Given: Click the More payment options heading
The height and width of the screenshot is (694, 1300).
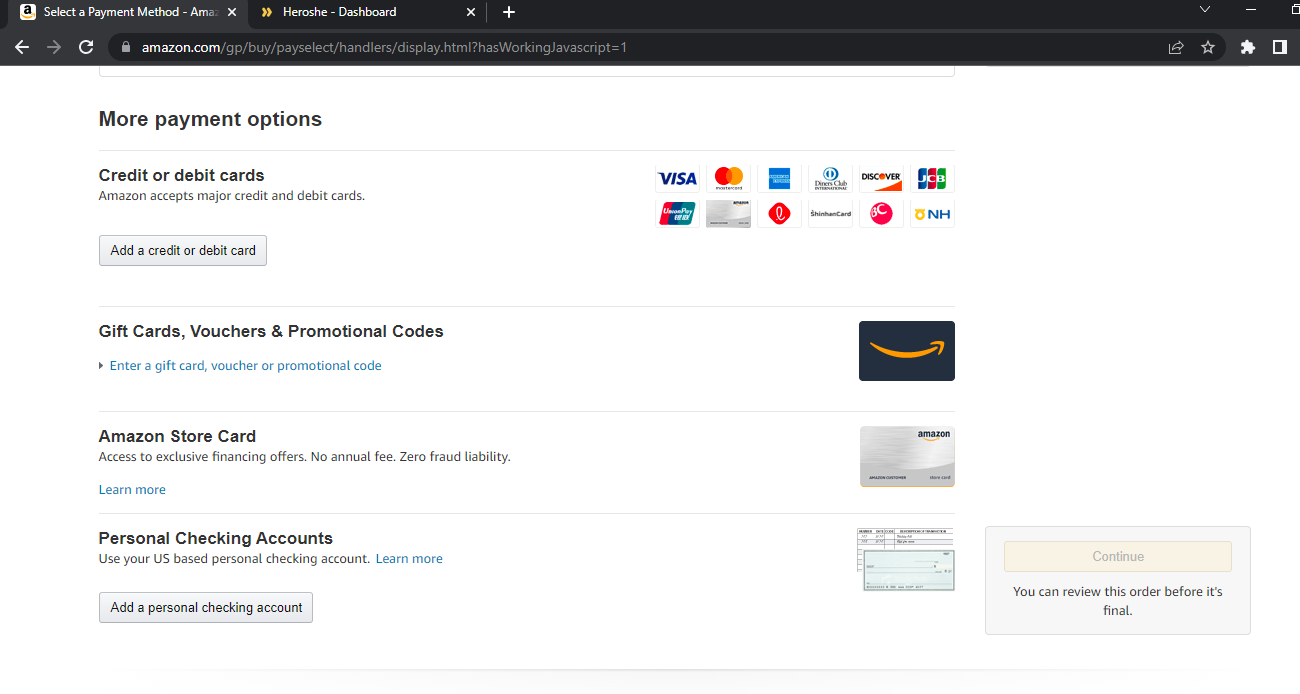Looking at the screenshot, I should [210, 119].
